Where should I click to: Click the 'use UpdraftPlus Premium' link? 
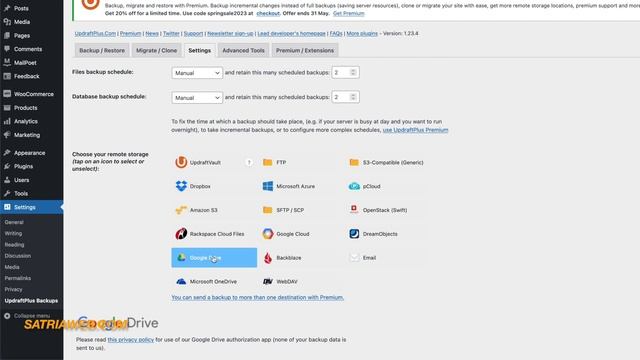coord(416,130)
